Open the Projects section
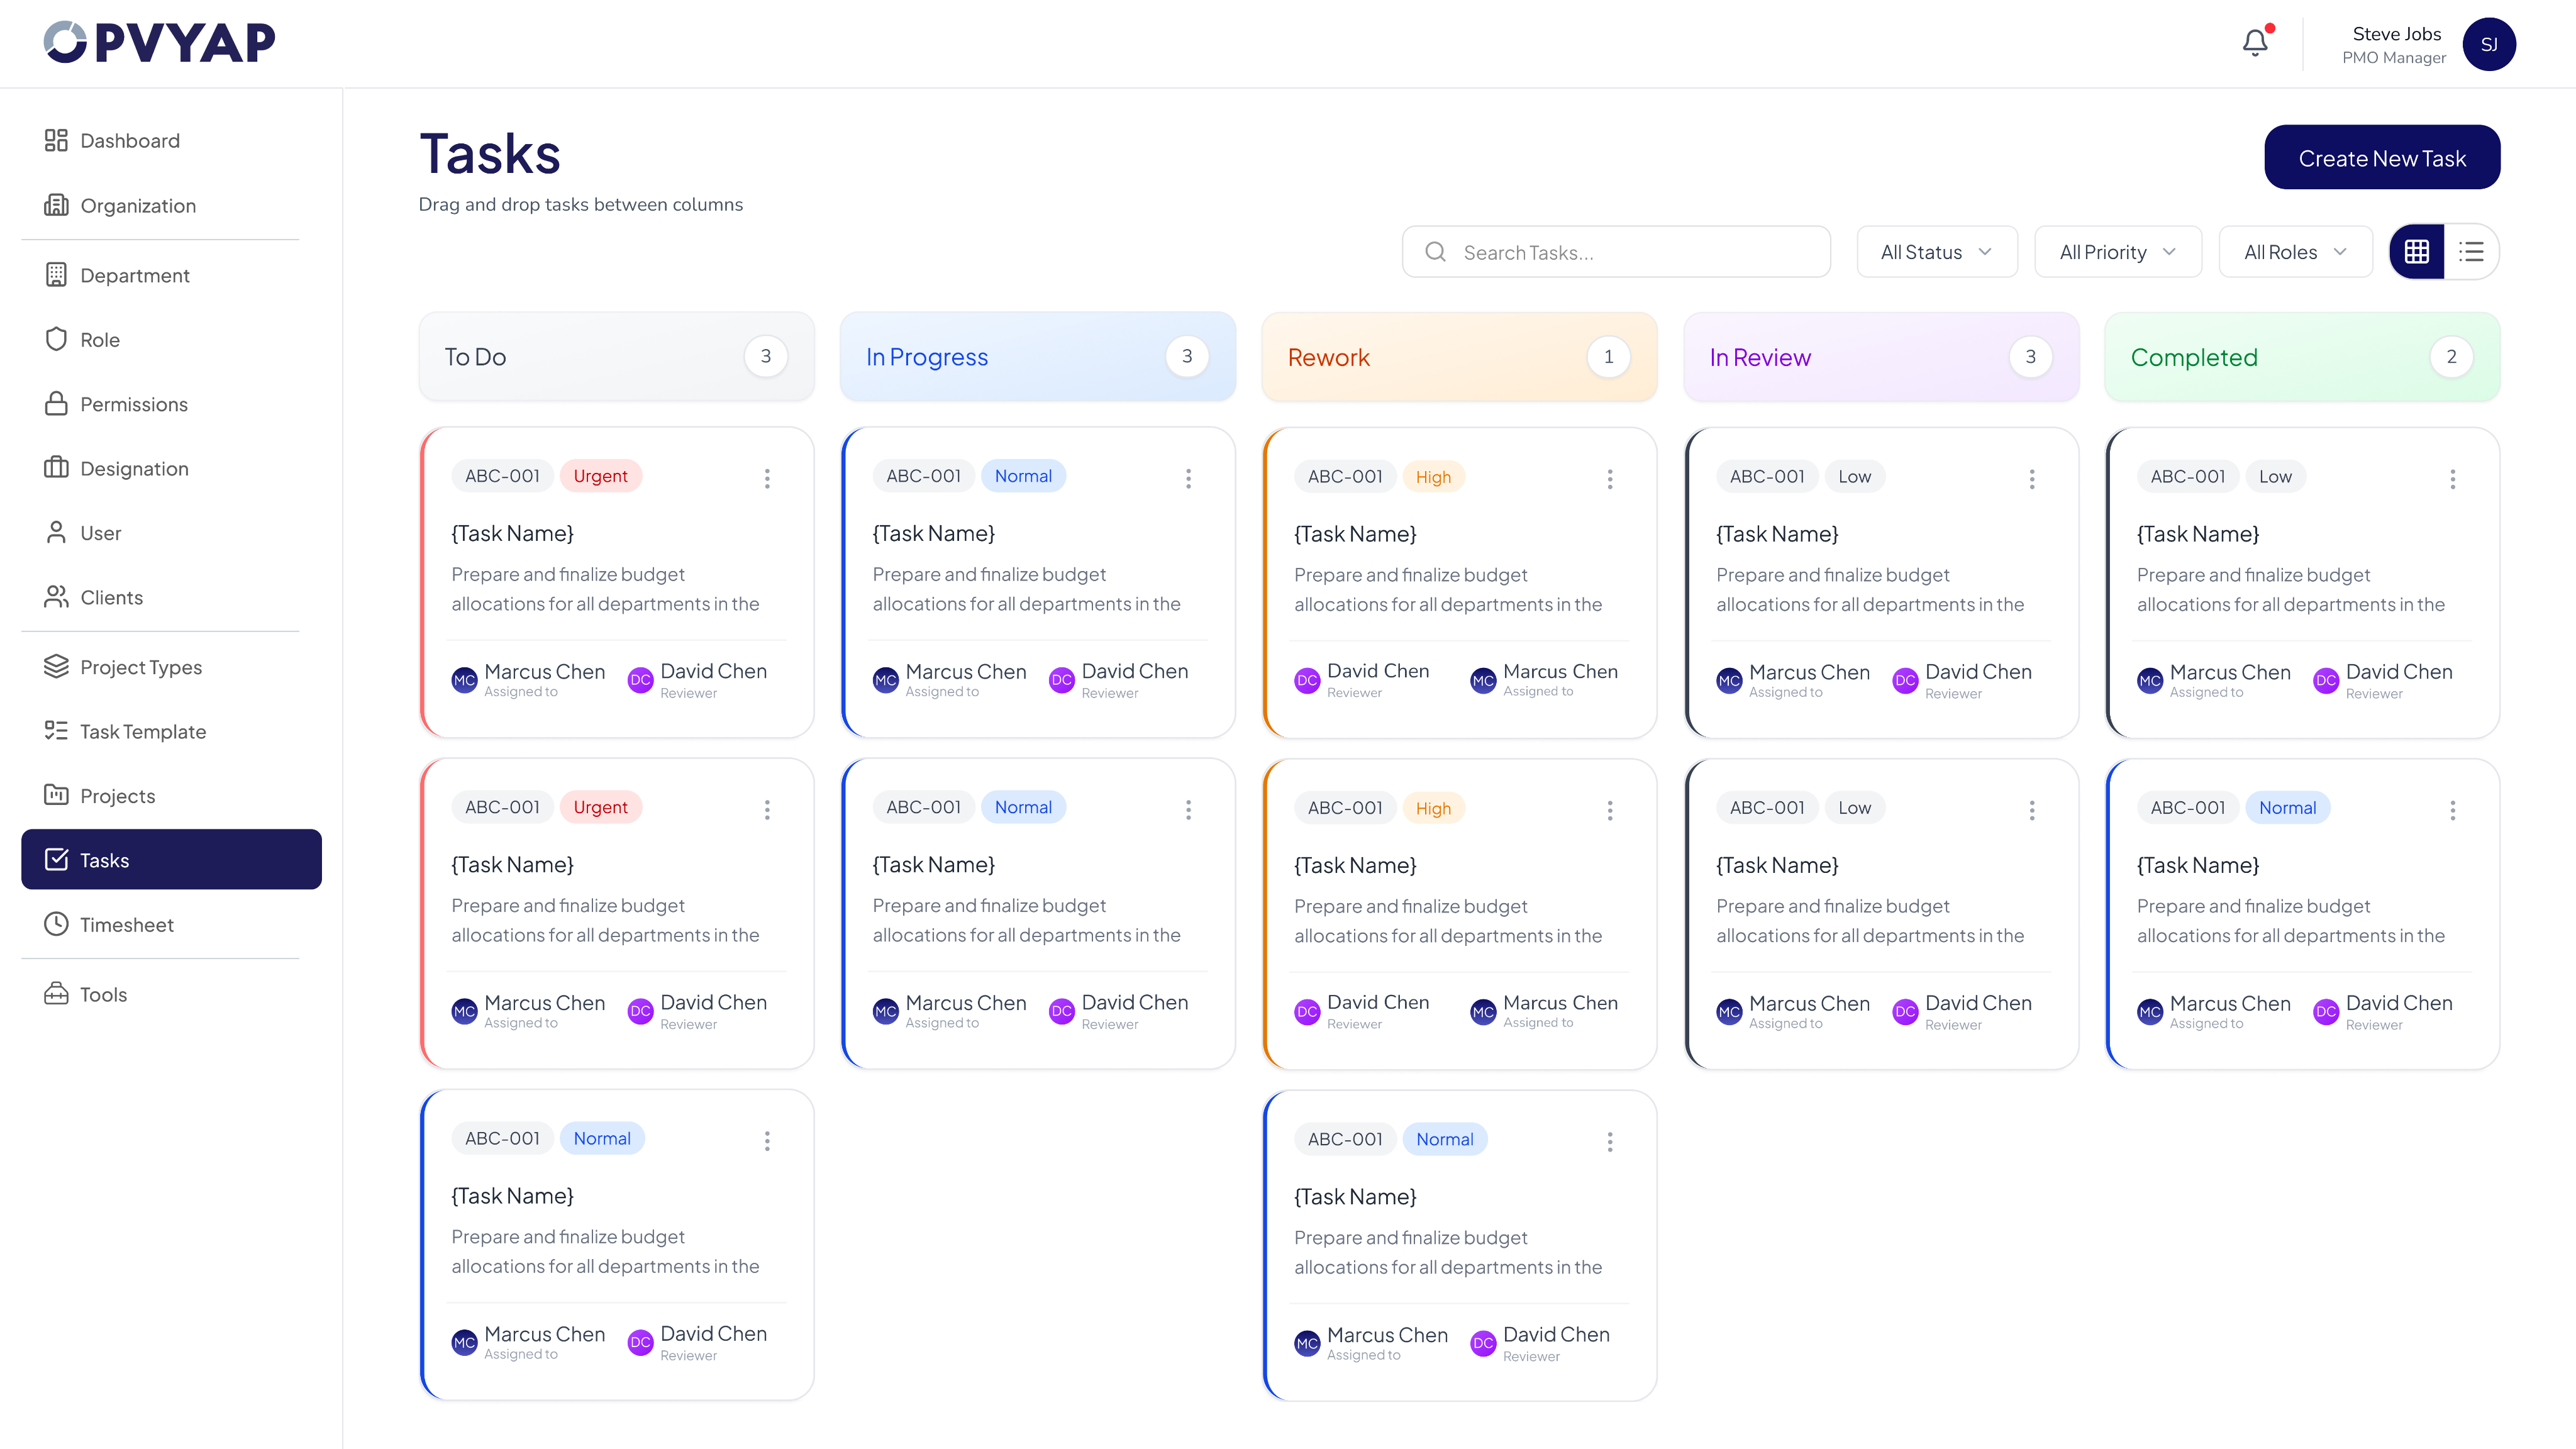This screenshot has width=2576, height=1449. pyautogui.click(x=117, y=795)
